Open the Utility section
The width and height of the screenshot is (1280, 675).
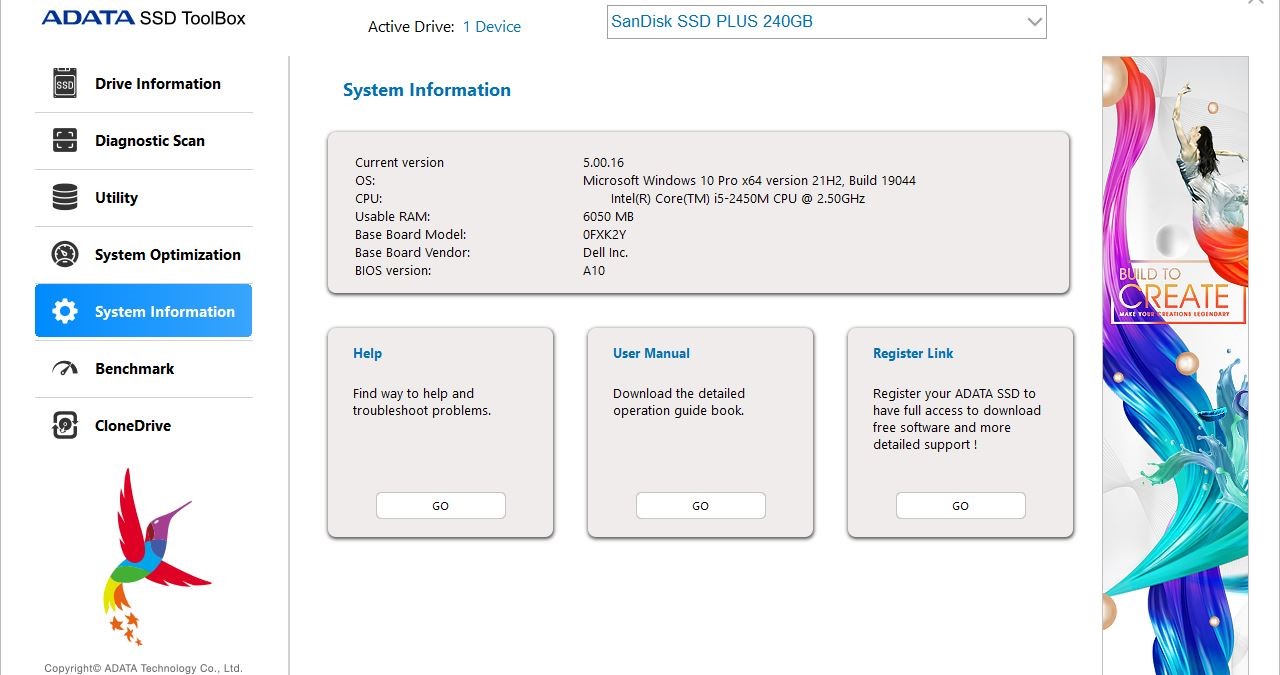click(144, 198)
